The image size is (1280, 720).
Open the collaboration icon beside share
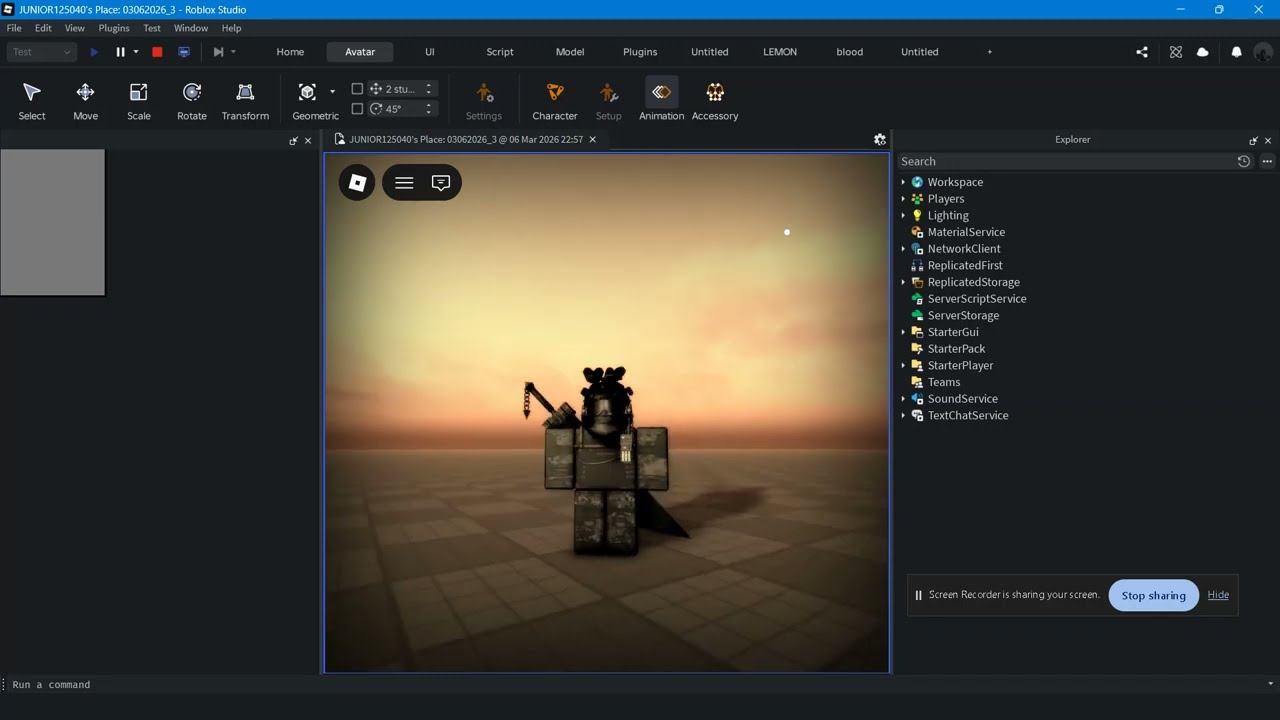[1176, 52]
